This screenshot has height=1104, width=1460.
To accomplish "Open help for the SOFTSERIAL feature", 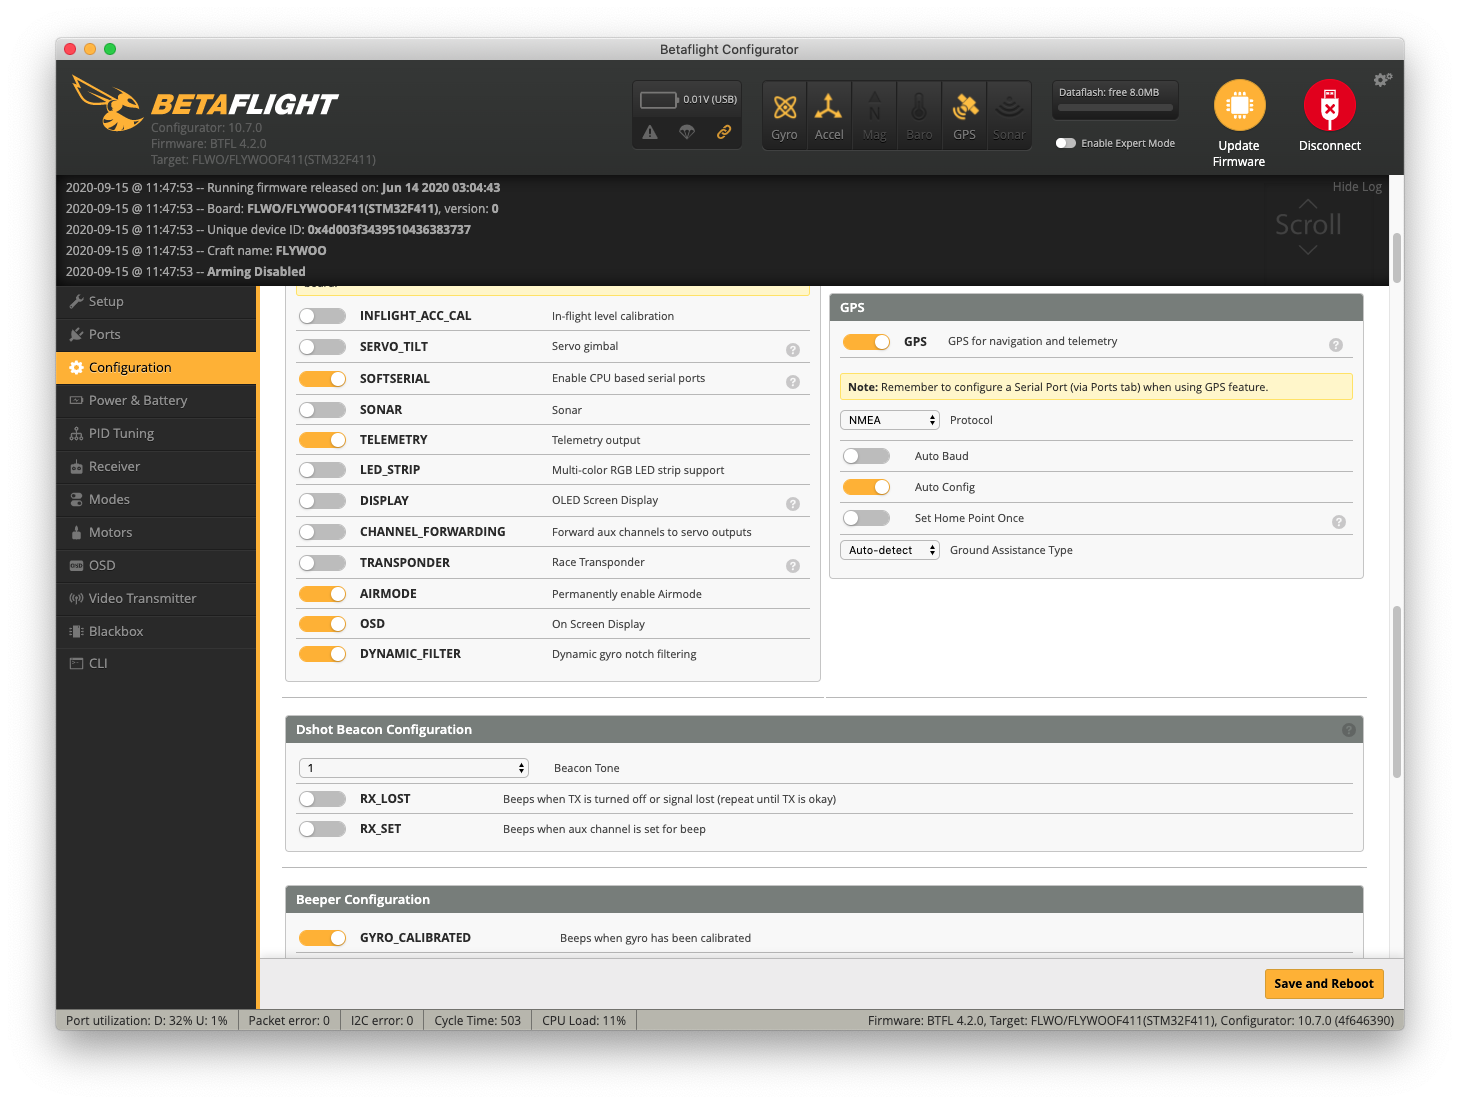I will (793, 382).
